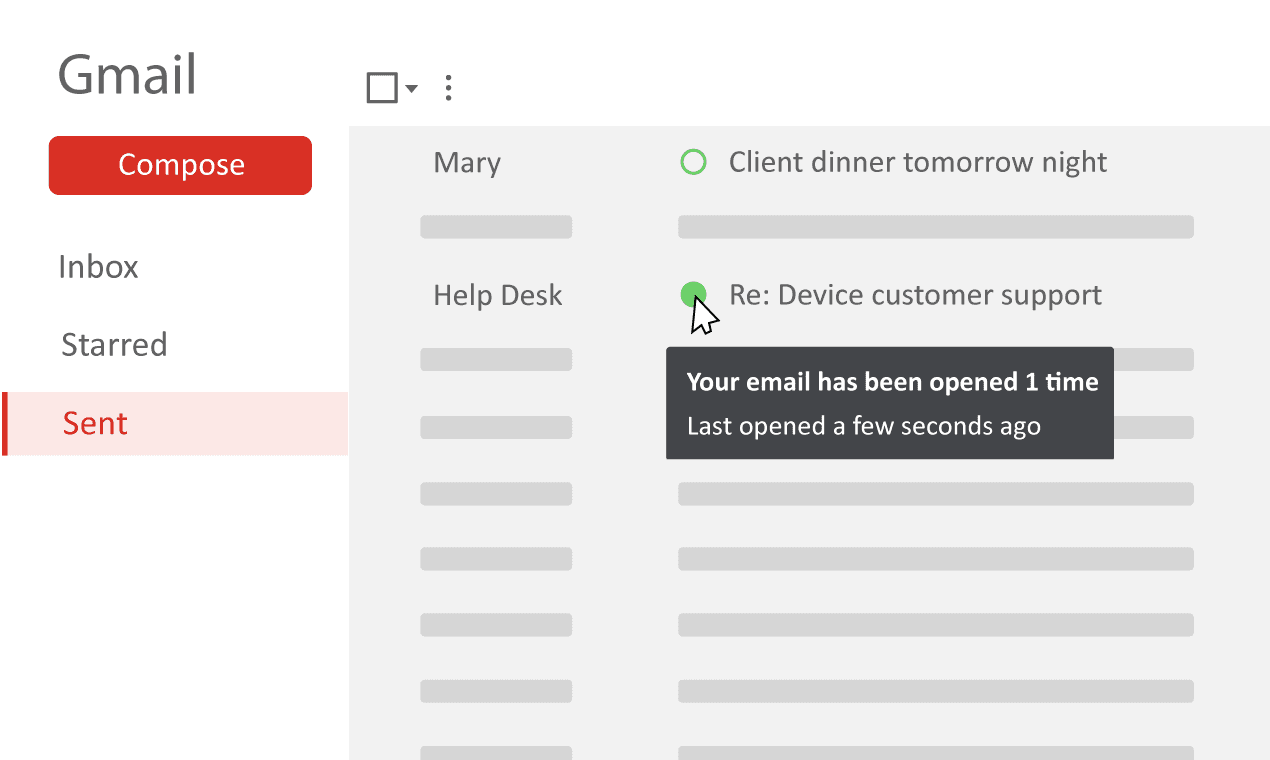Select the Sent folder
This screenshot has width=1270, height=760.
click(175, 424)
